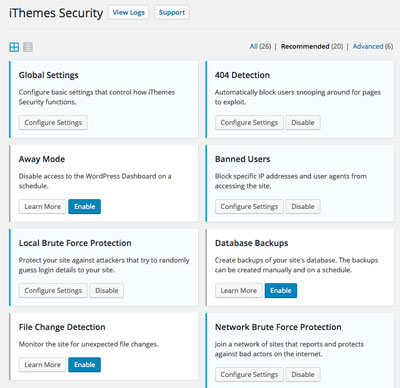This screenshot has width=400, height=388.
Task: Click 'Disable access to the WordPress Dashboard' description
Action: click(95, 181)
